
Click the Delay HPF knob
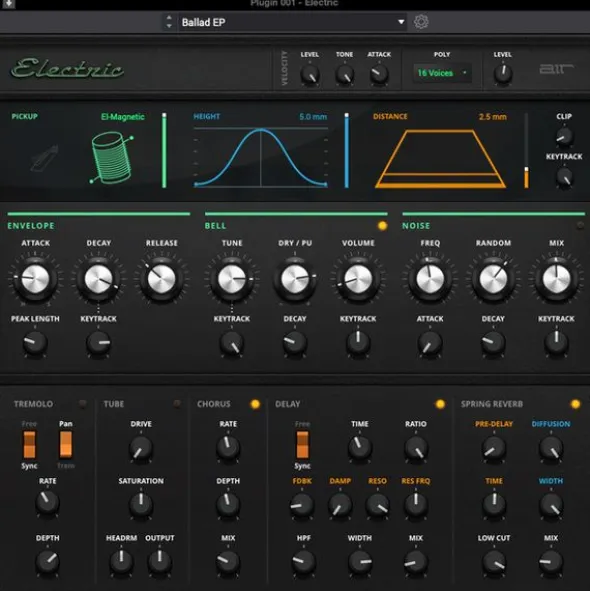[303, 562]
